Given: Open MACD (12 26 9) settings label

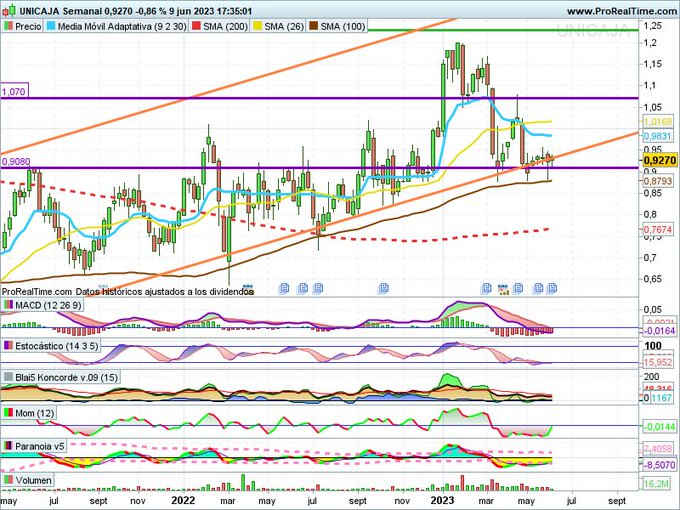Looking at the screenshot, I should 48,305.
